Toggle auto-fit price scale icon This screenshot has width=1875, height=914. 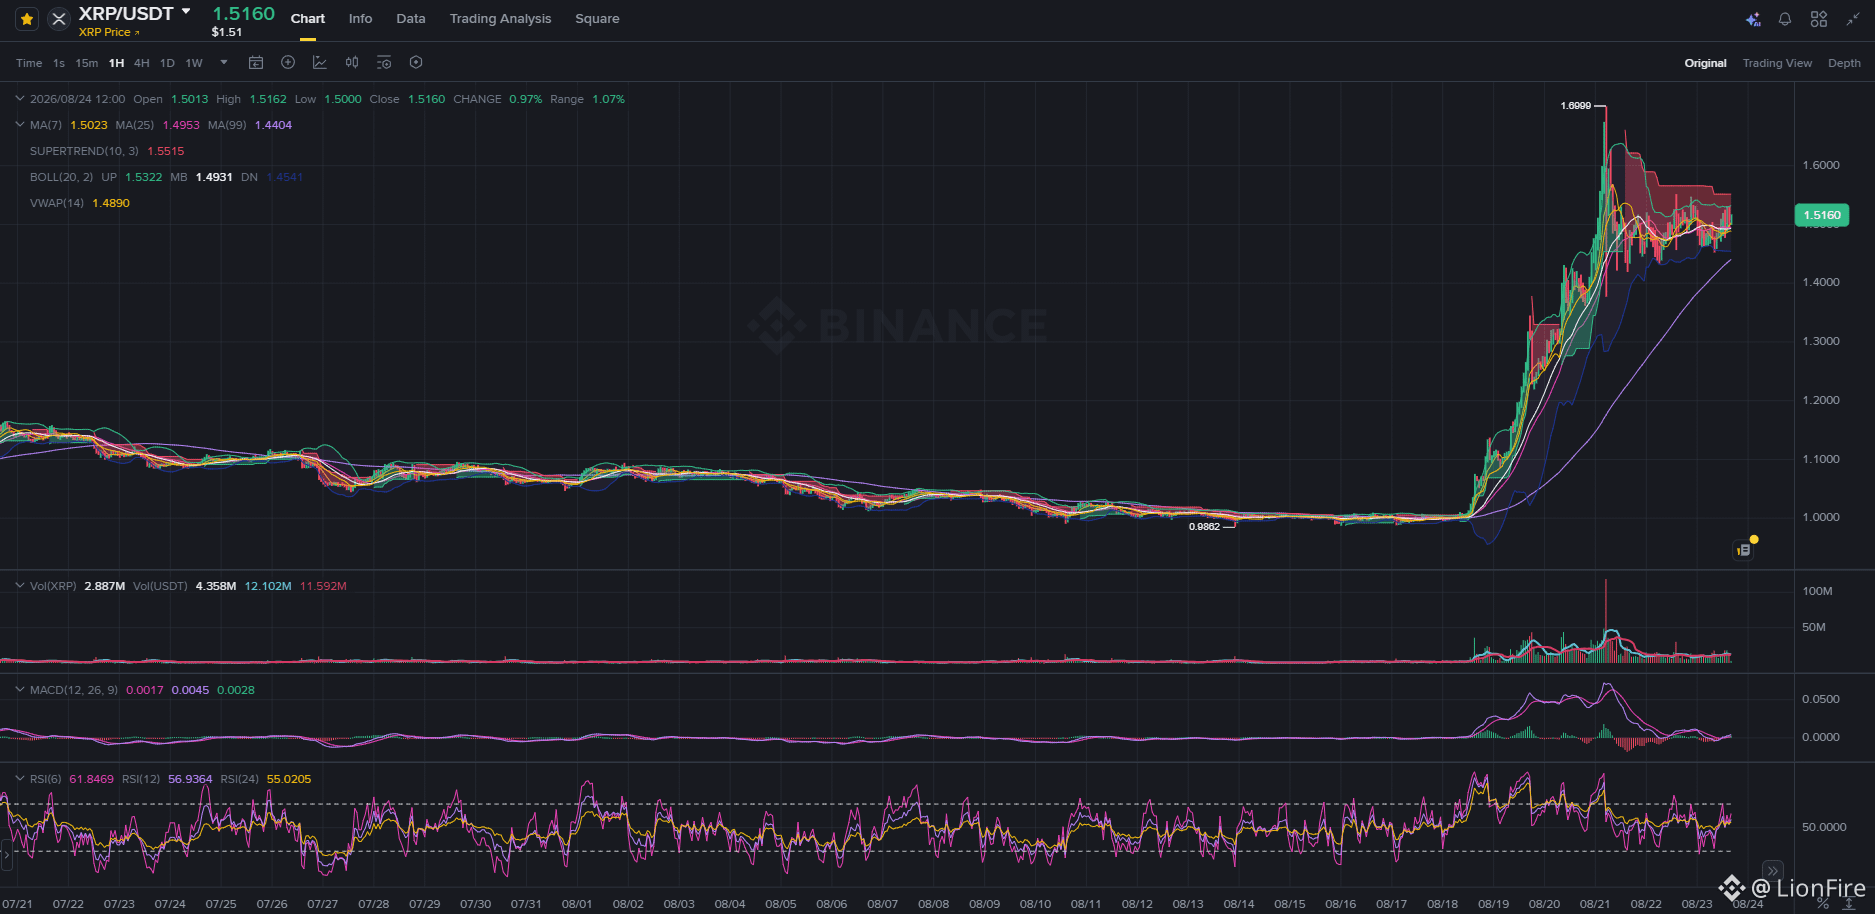pyautogui.click(x=1849, y=904)
